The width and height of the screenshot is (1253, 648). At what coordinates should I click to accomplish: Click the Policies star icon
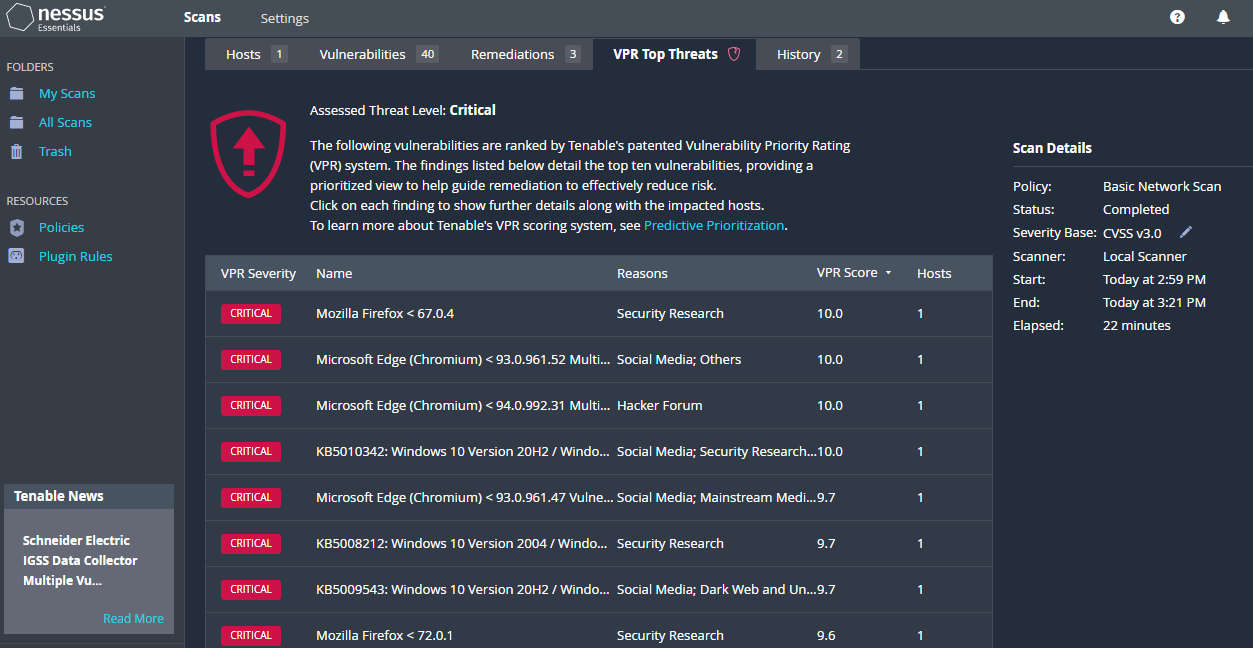17,227
